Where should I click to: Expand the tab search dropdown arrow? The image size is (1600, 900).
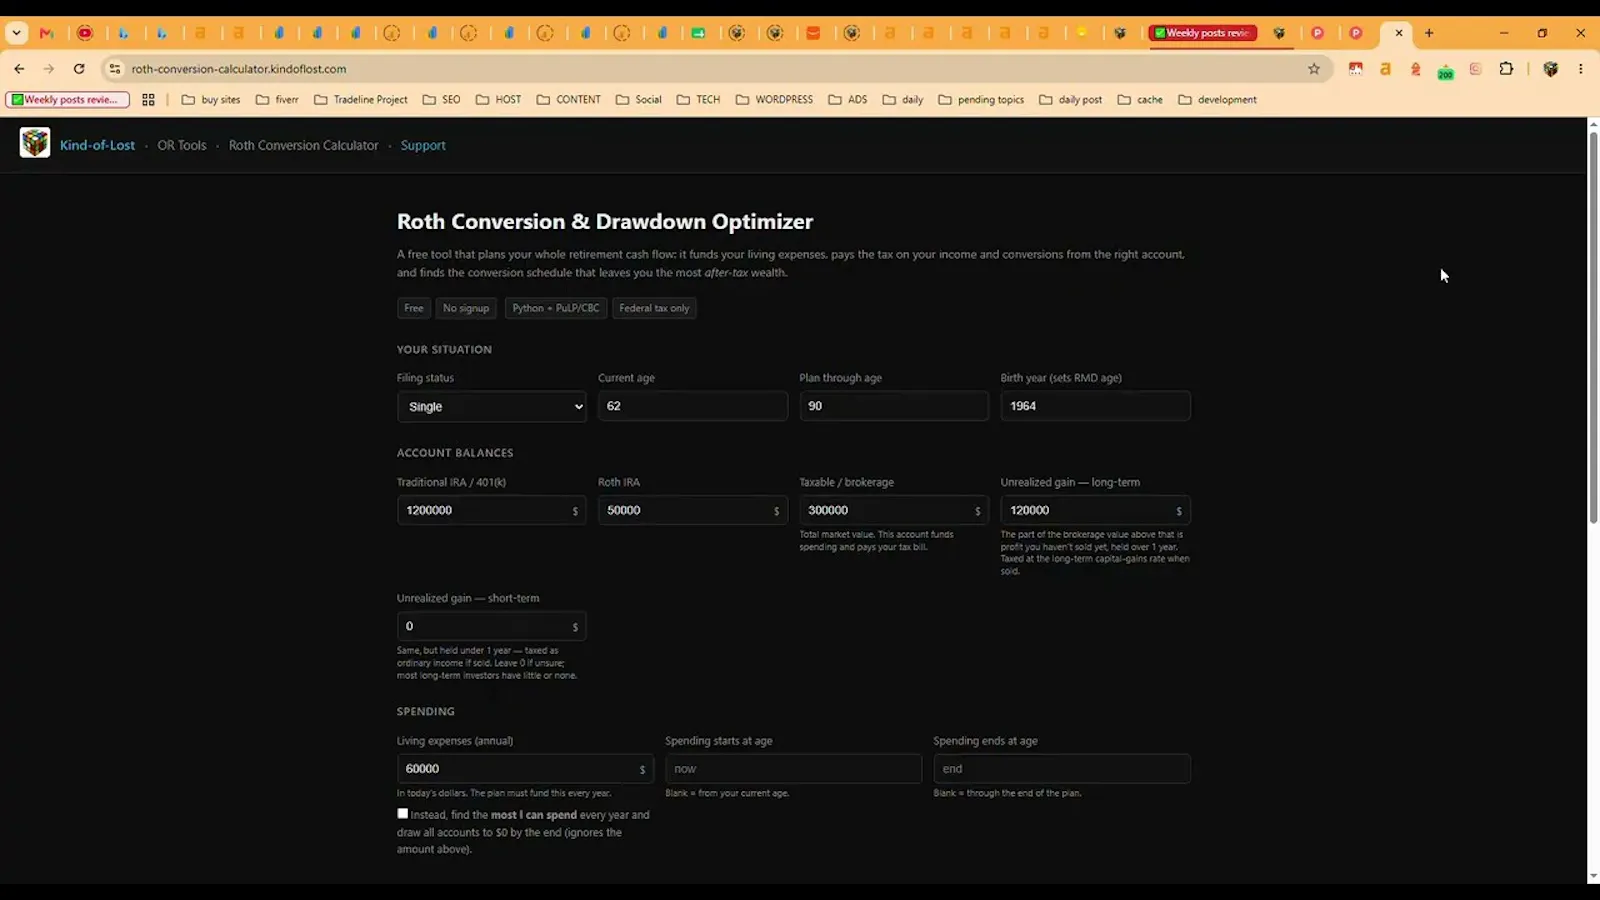tap(16, 33)
